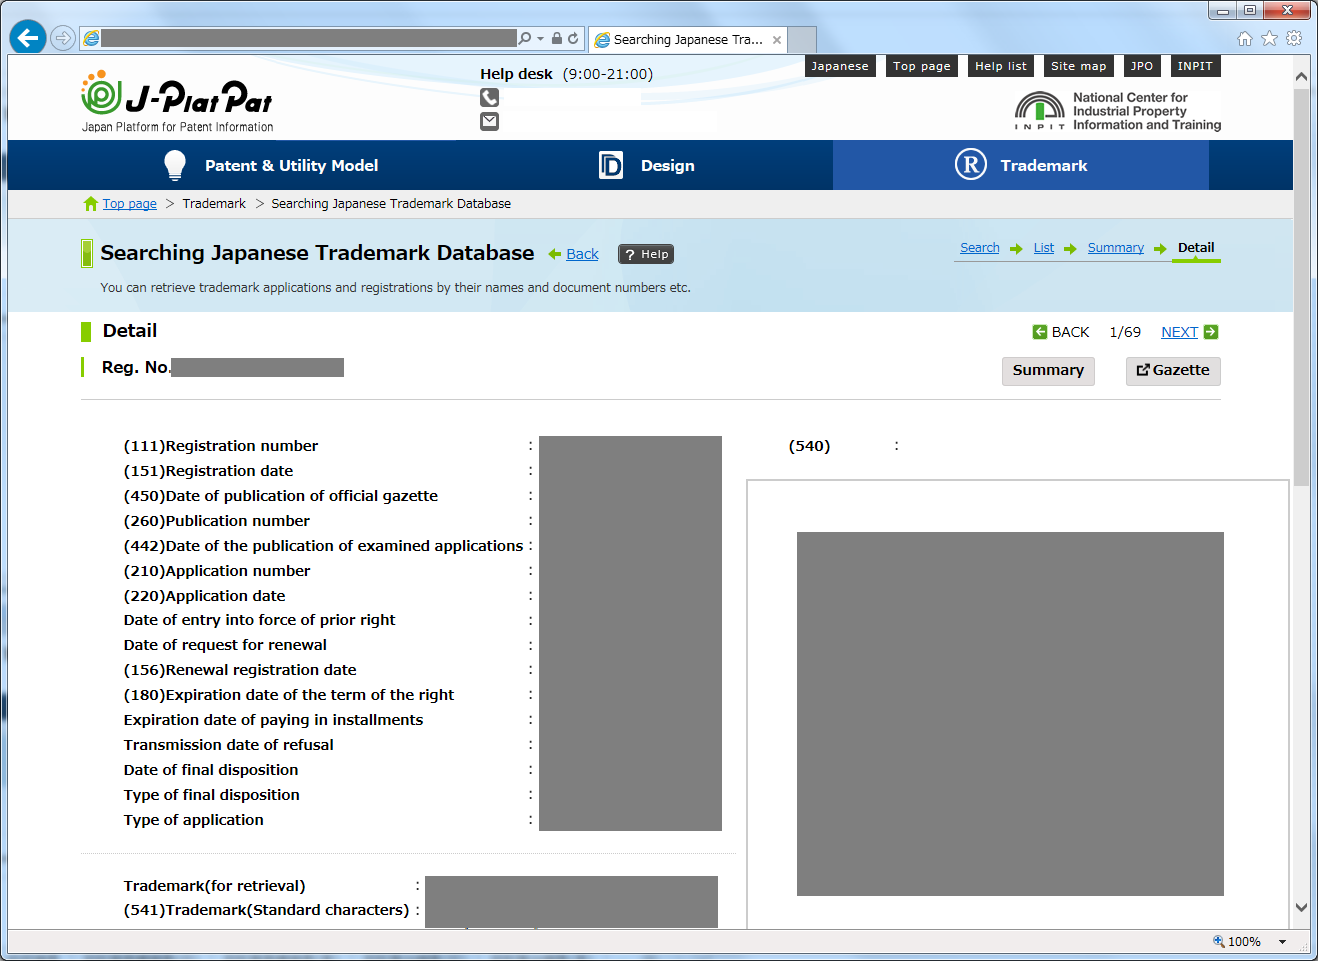1318x961 pixels.
Task: Click the page vertical scrollbar down arrow
Action: click(x=1301, y=908)
